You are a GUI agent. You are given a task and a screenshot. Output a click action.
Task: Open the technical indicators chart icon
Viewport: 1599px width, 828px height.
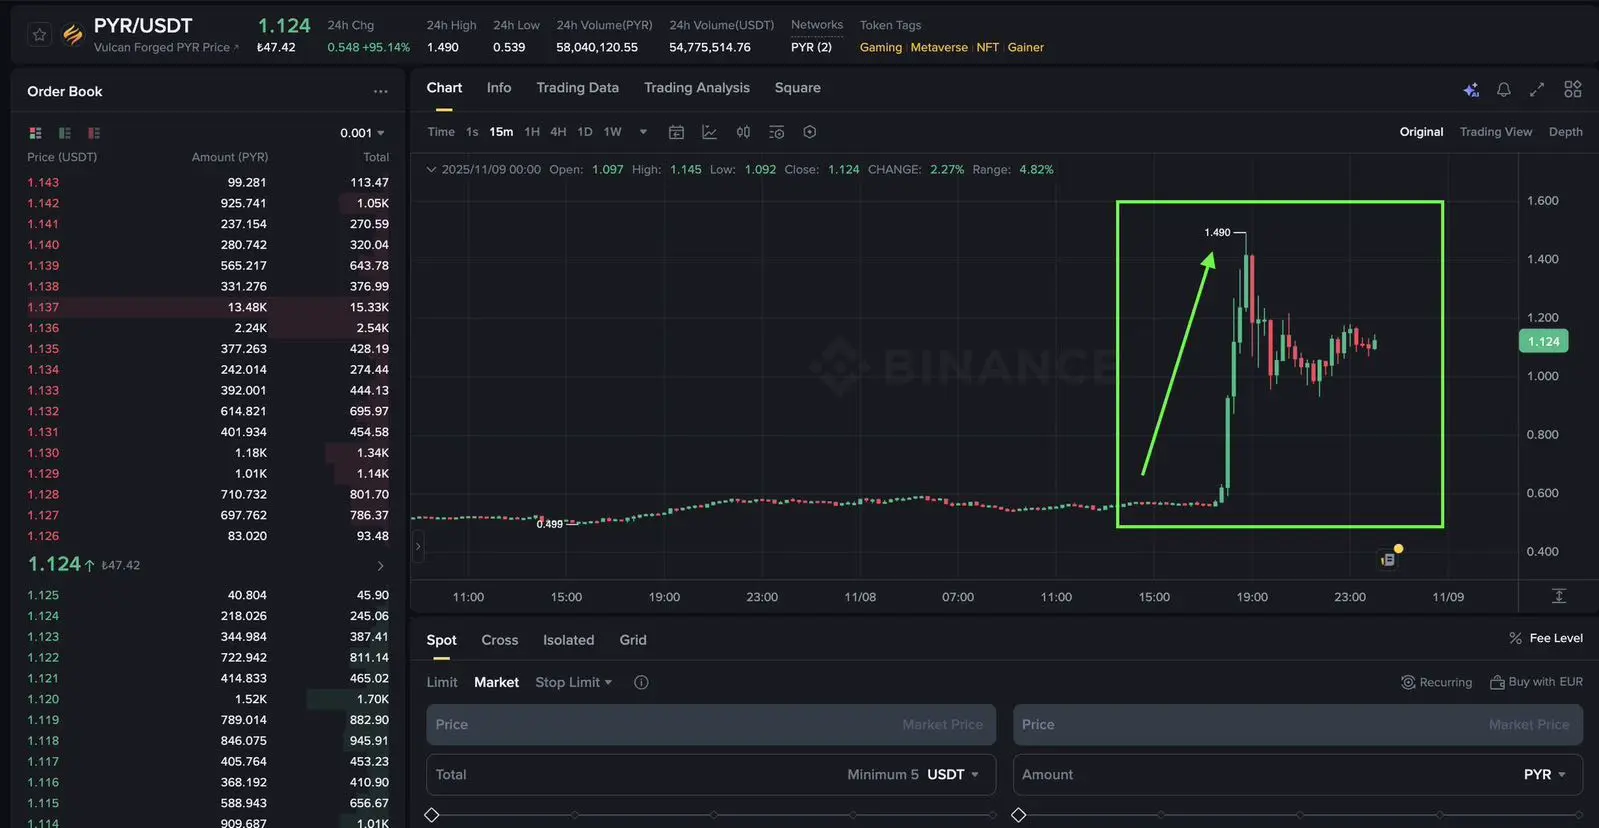point(709,132)
